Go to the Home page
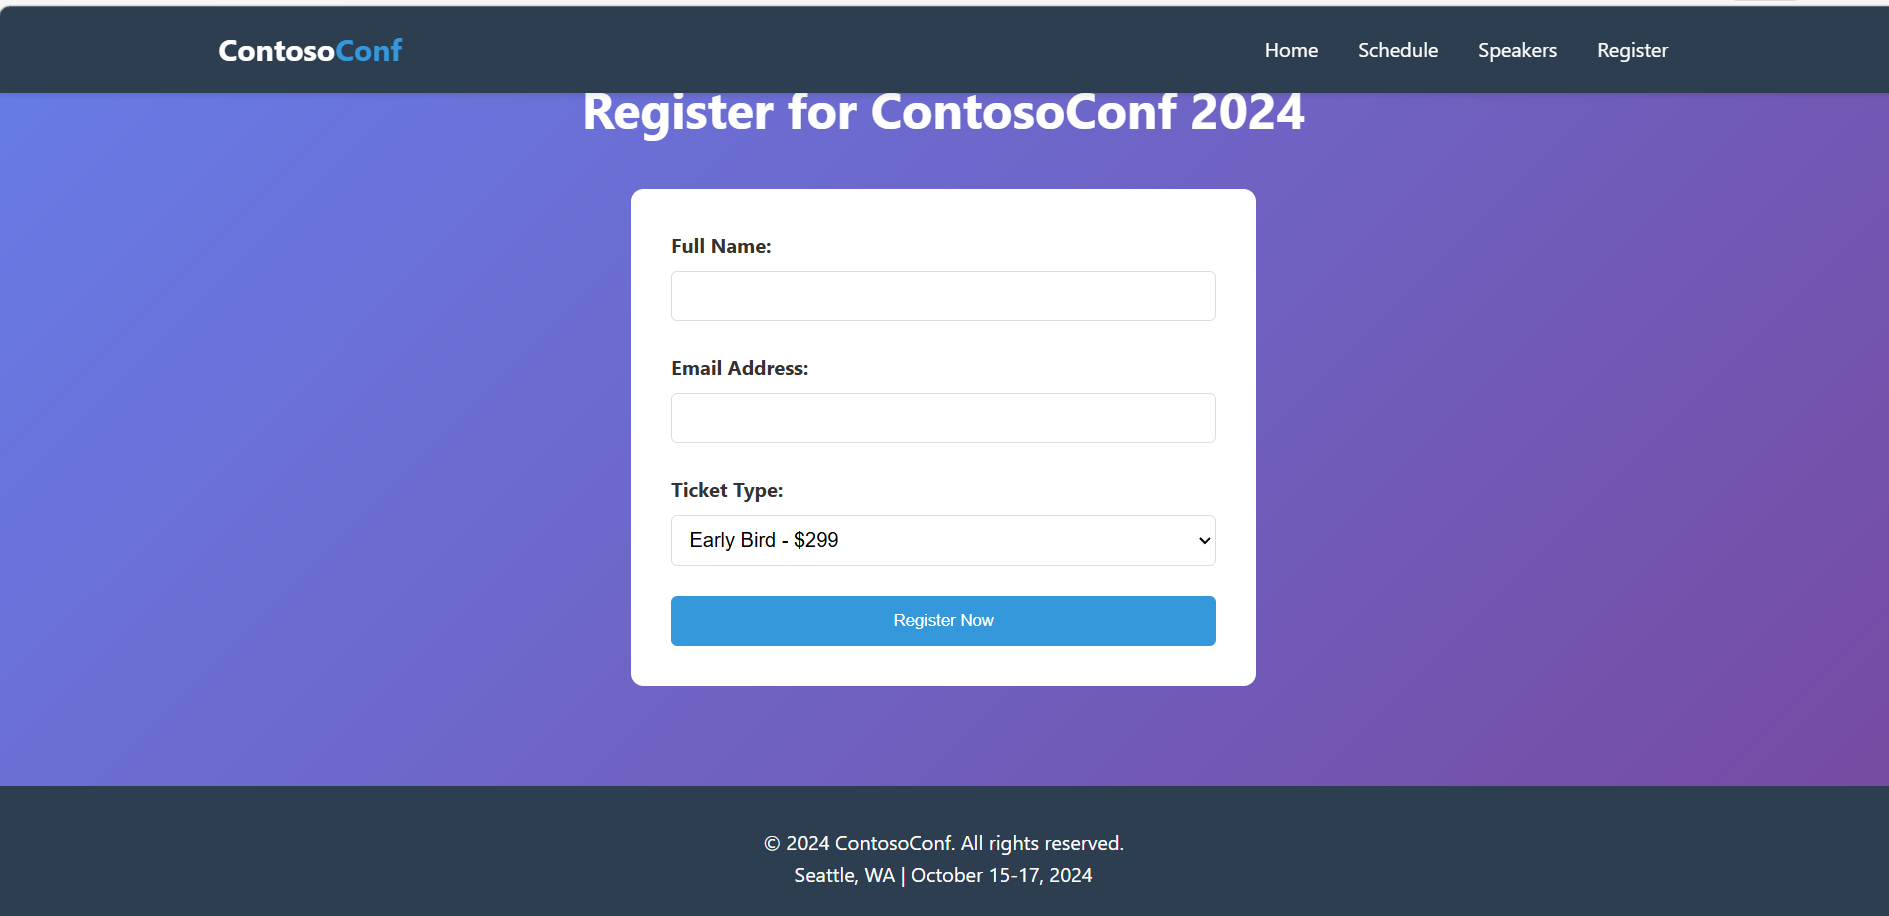Viewport: 1889px width, 916px height. (x=1291, y=51)
